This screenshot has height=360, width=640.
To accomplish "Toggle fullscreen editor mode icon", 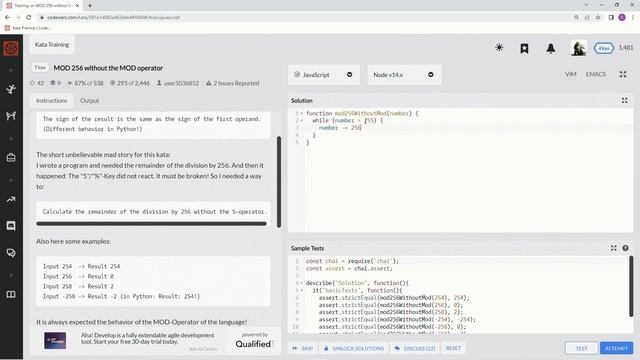I will pos(623,74).
